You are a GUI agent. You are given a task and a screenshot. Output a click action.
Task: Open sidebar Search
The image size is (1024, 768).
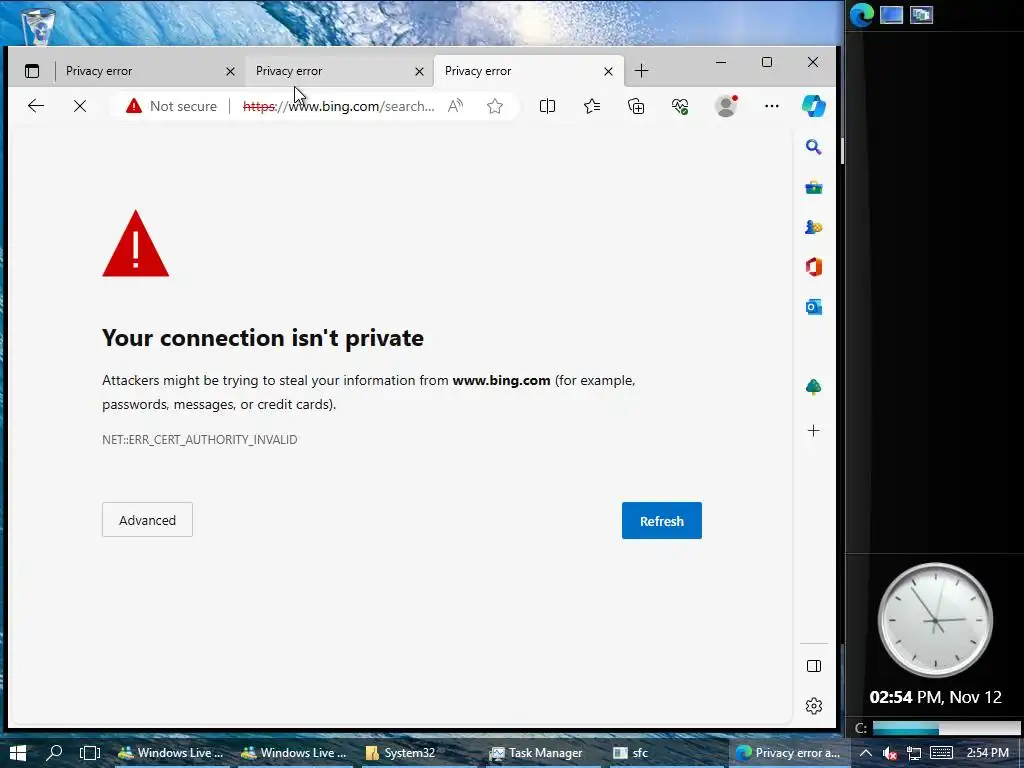coord(813,147)
